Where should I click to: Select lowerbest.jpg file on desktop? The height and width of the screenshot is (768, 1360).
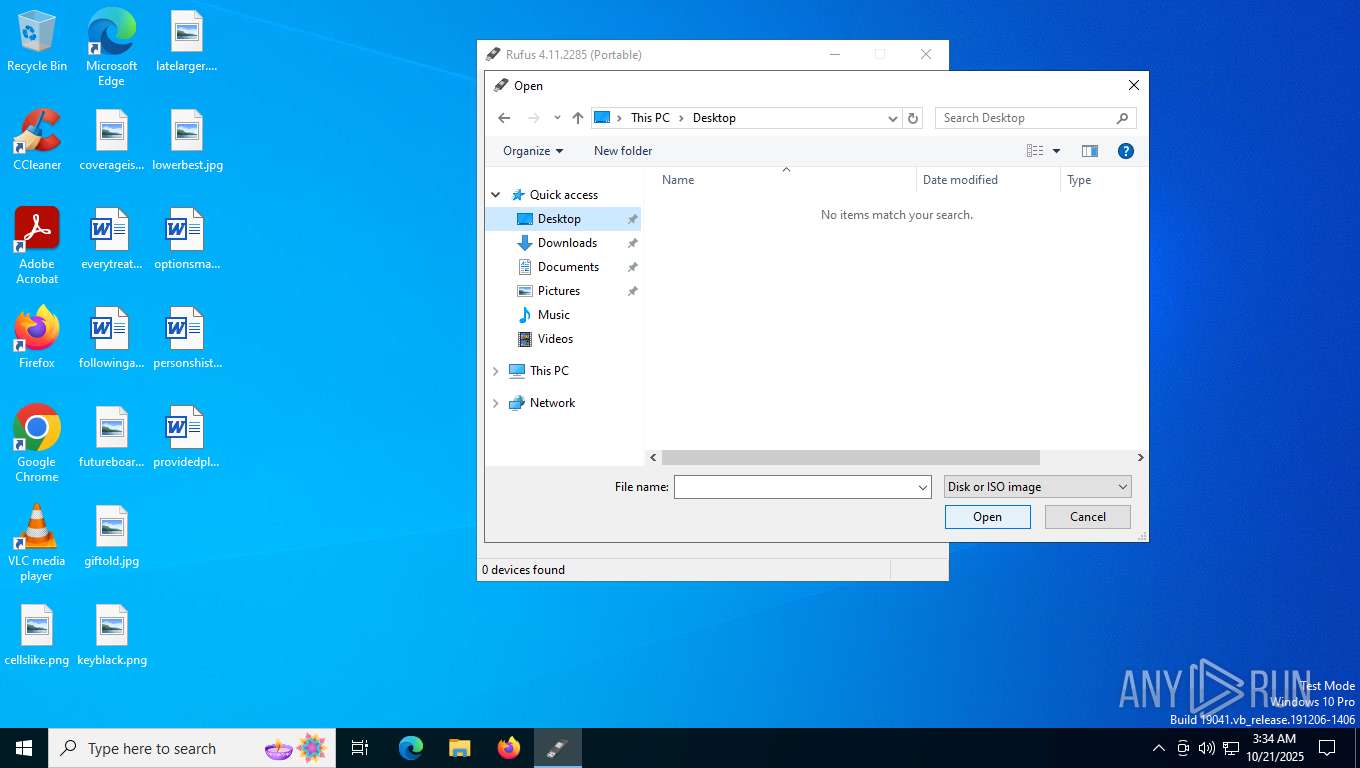click(187, 141)
